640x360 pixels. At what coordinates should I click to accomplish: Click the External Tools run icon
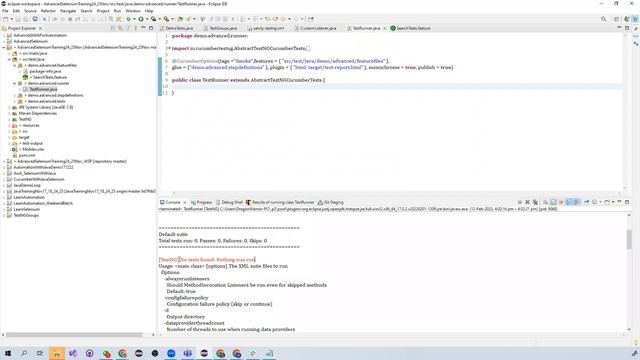click(166, 19)
